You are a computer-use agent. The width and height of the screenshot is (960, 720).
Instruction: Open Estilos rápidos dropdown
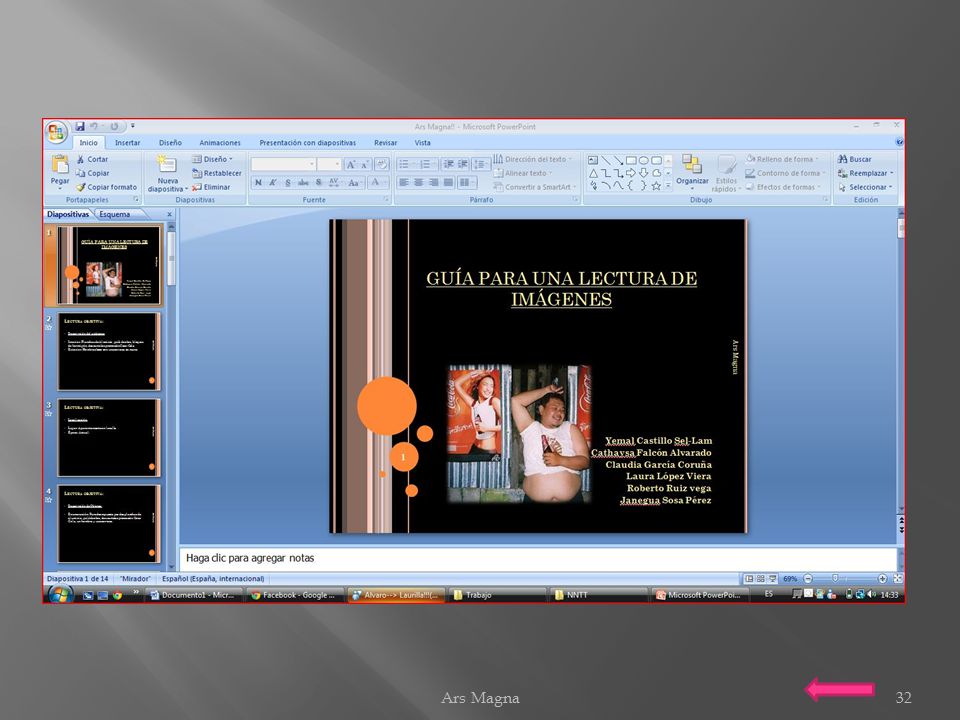[x=726, y=173]
